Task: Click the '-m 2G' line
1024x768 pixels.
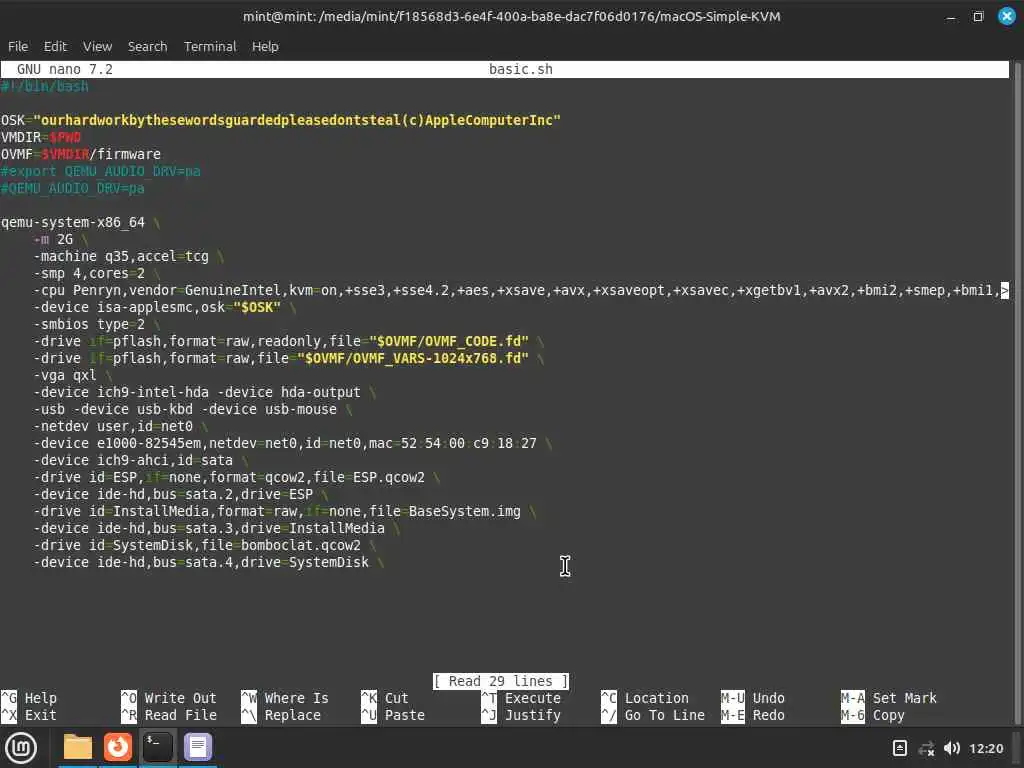Action: [x=60, y=239]
